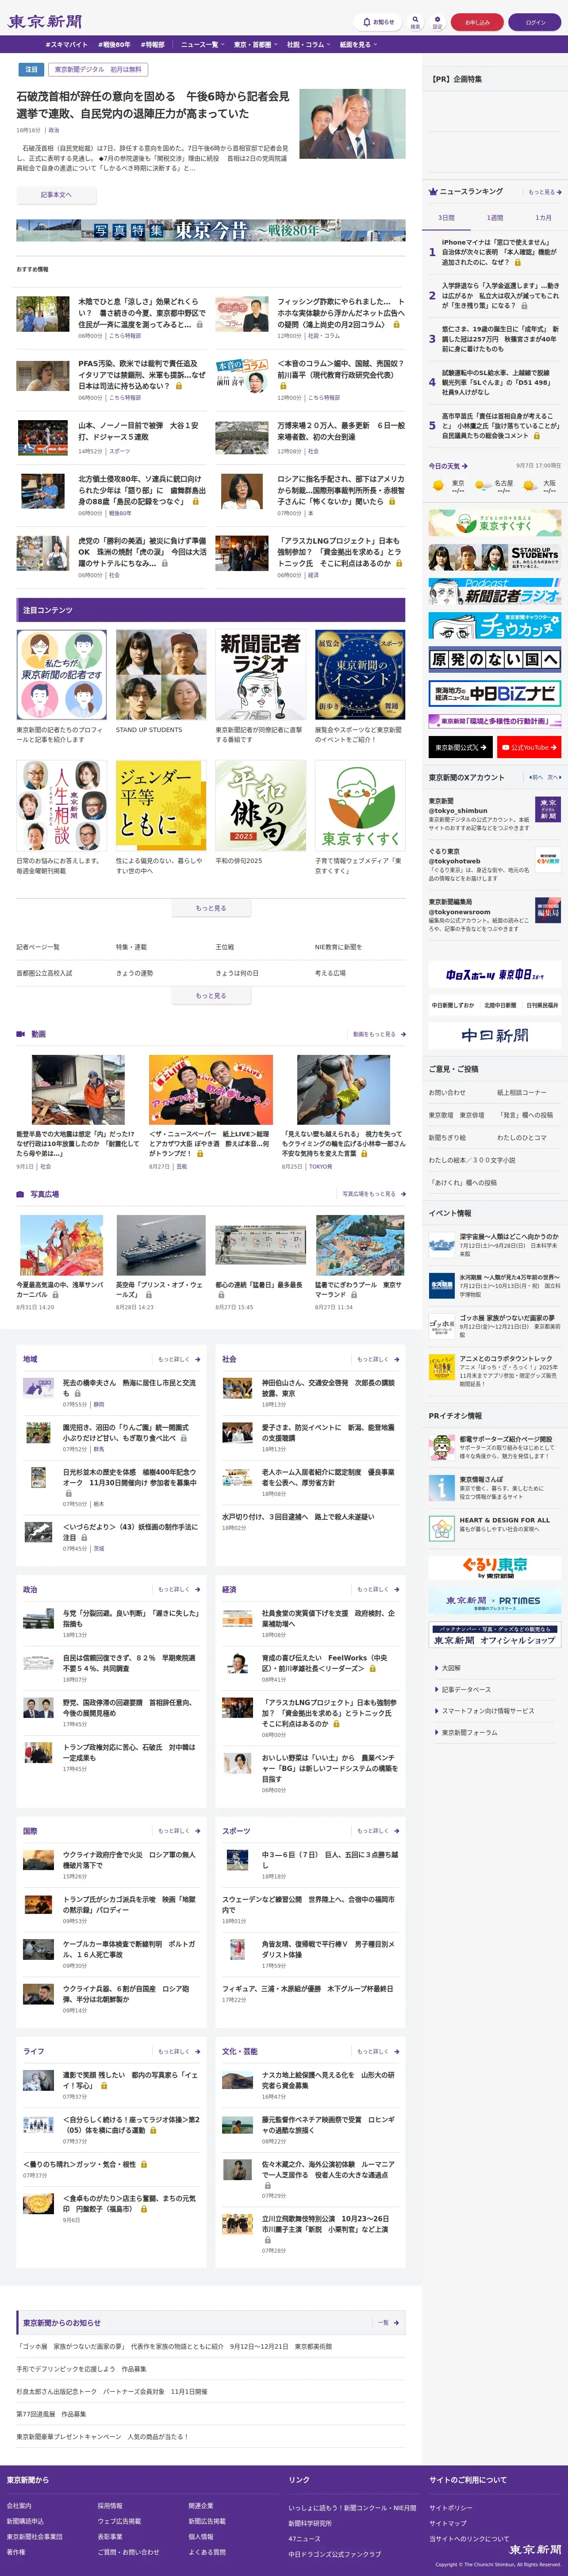568x2576 pixels.
Task: Switch ranking to the 3日間 tab
Action: (x=446, y=217)
